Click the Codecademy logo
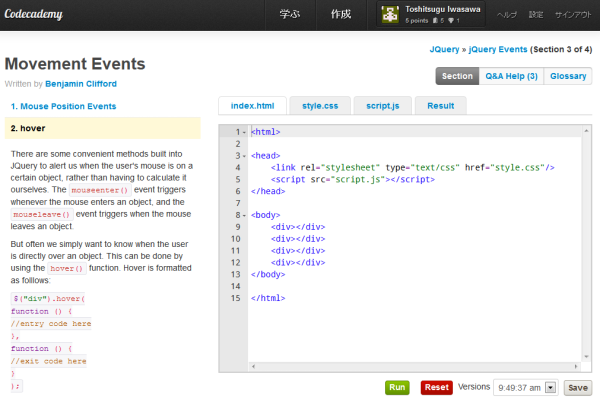 pos(33,14)
